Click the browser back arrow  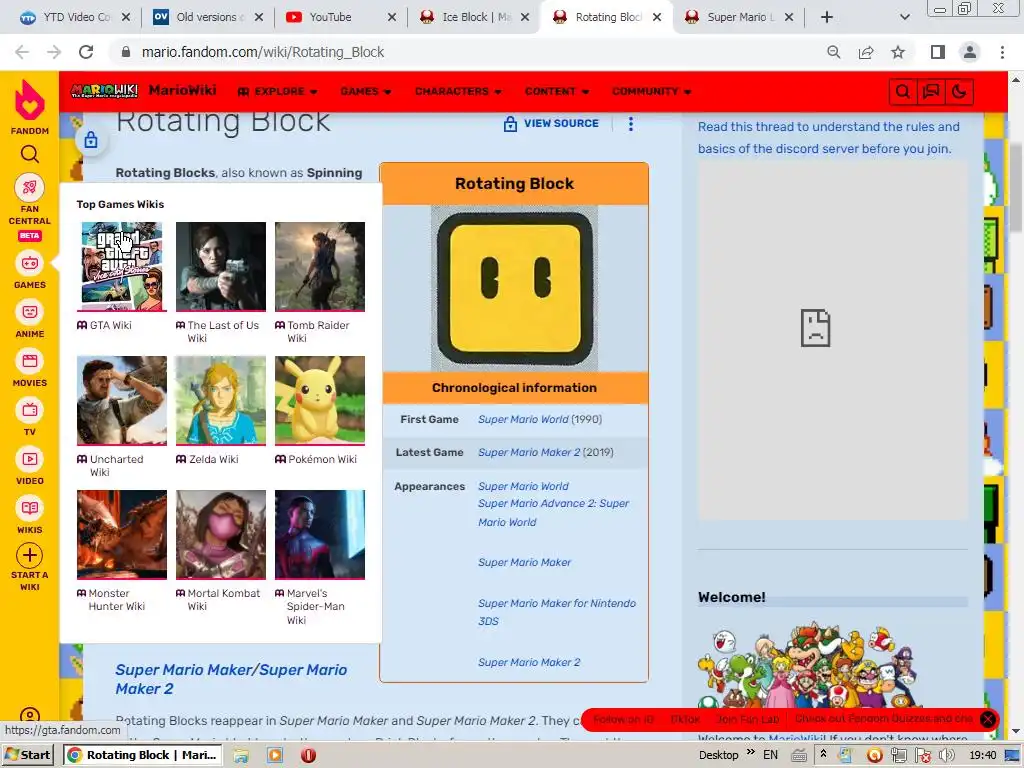click(22, 52)
